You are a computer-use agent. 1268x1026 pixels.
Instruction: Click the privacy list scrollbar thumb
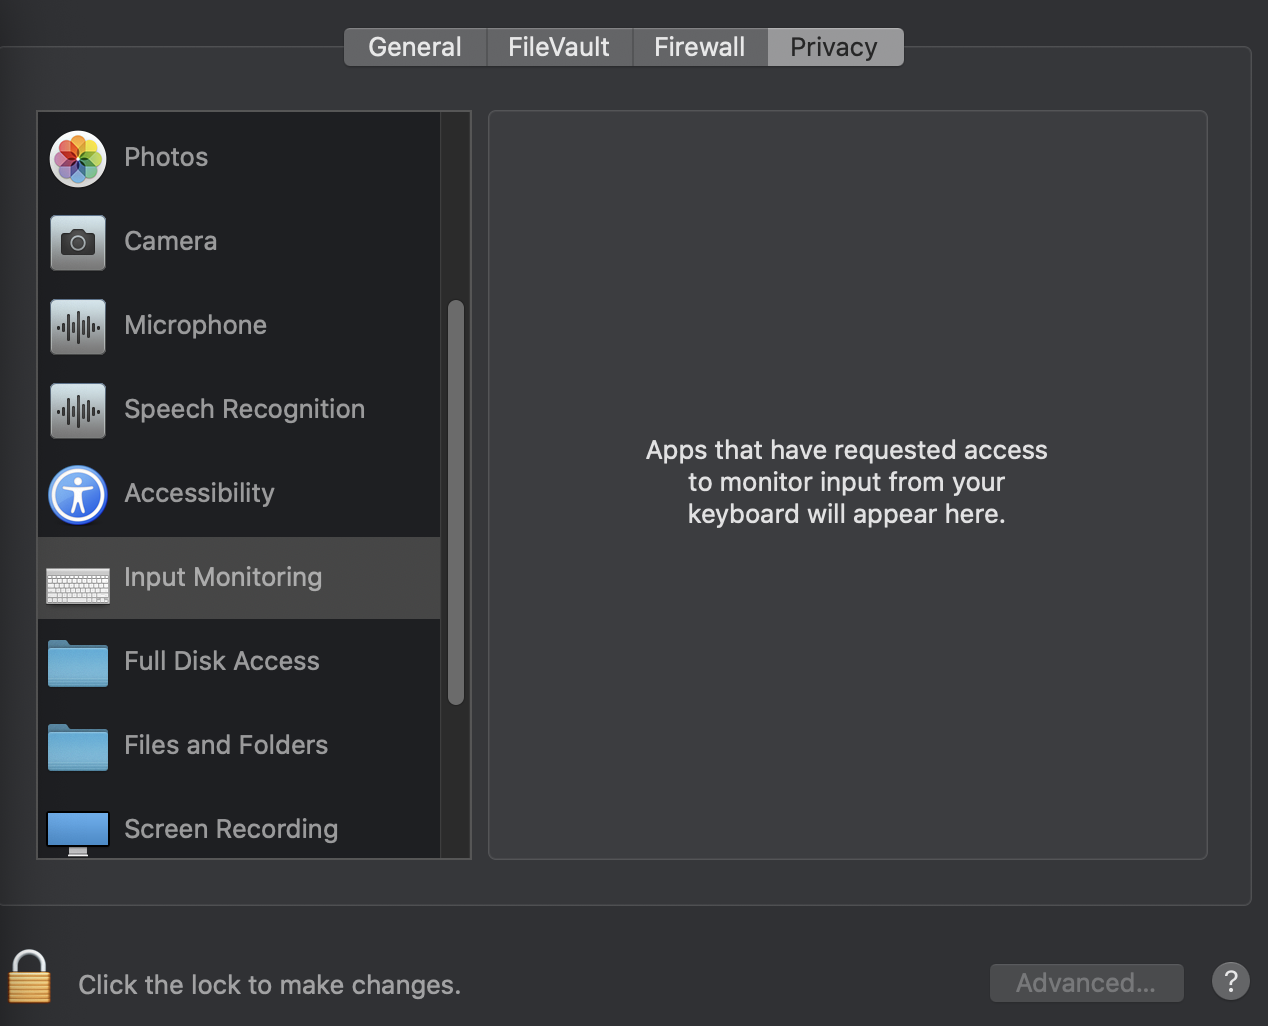456,502
